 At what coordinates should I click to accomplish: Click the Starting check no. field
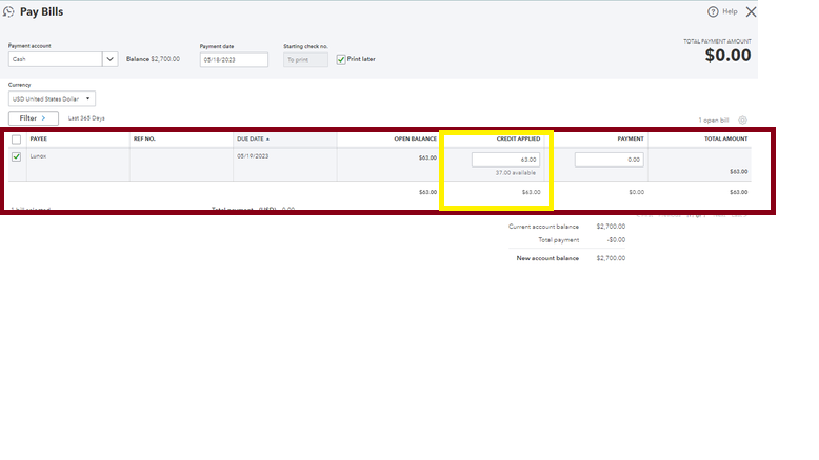(x=305, y=60)
